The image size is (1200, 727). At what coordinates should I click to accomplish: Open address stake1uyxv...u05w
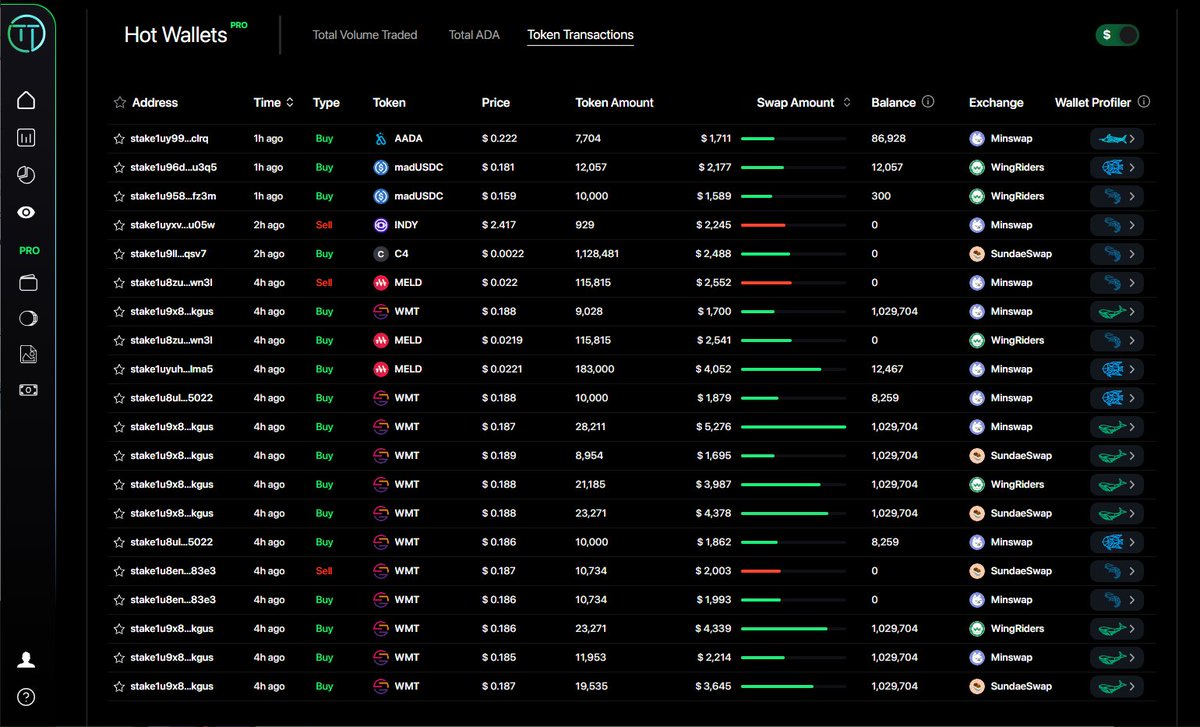[172, 225]
